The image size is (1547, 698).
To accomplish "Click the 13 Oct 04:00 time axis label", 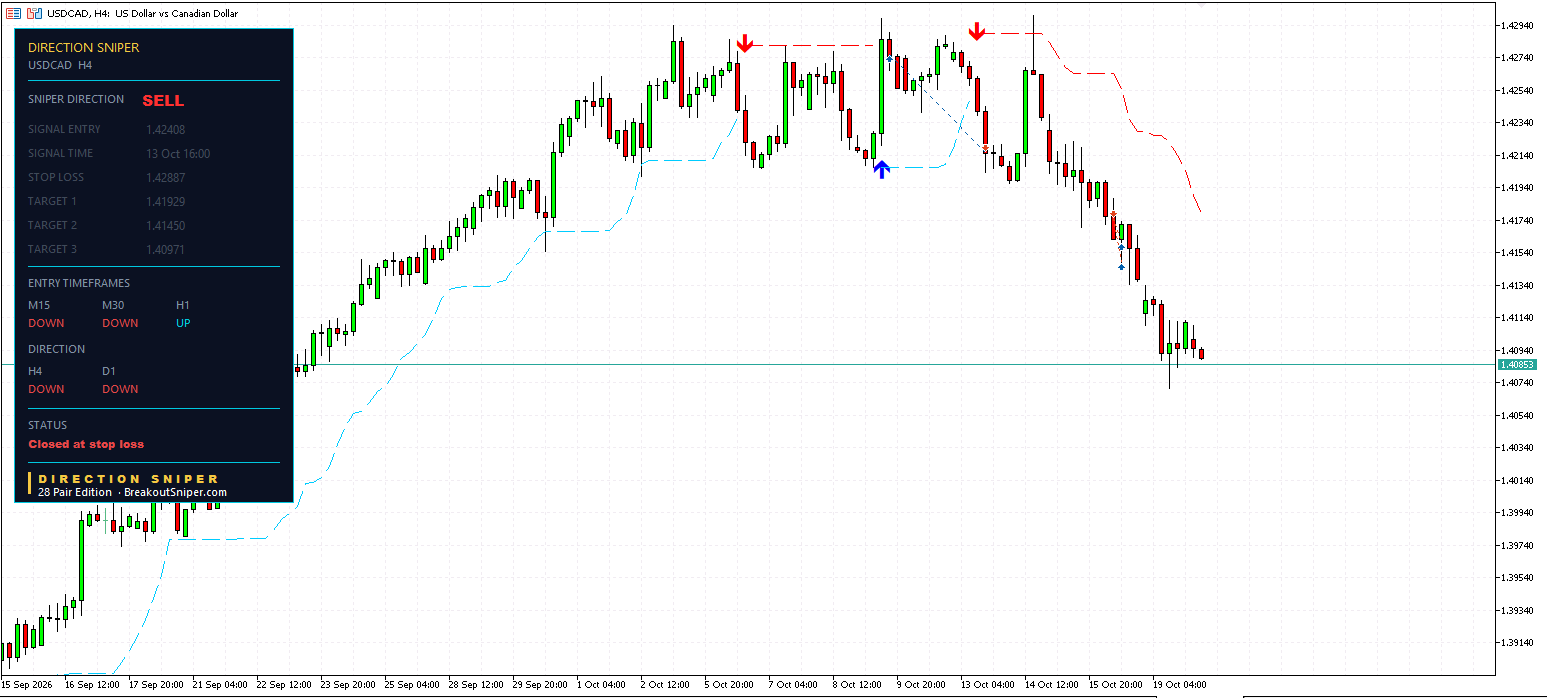I will (988, 685).
